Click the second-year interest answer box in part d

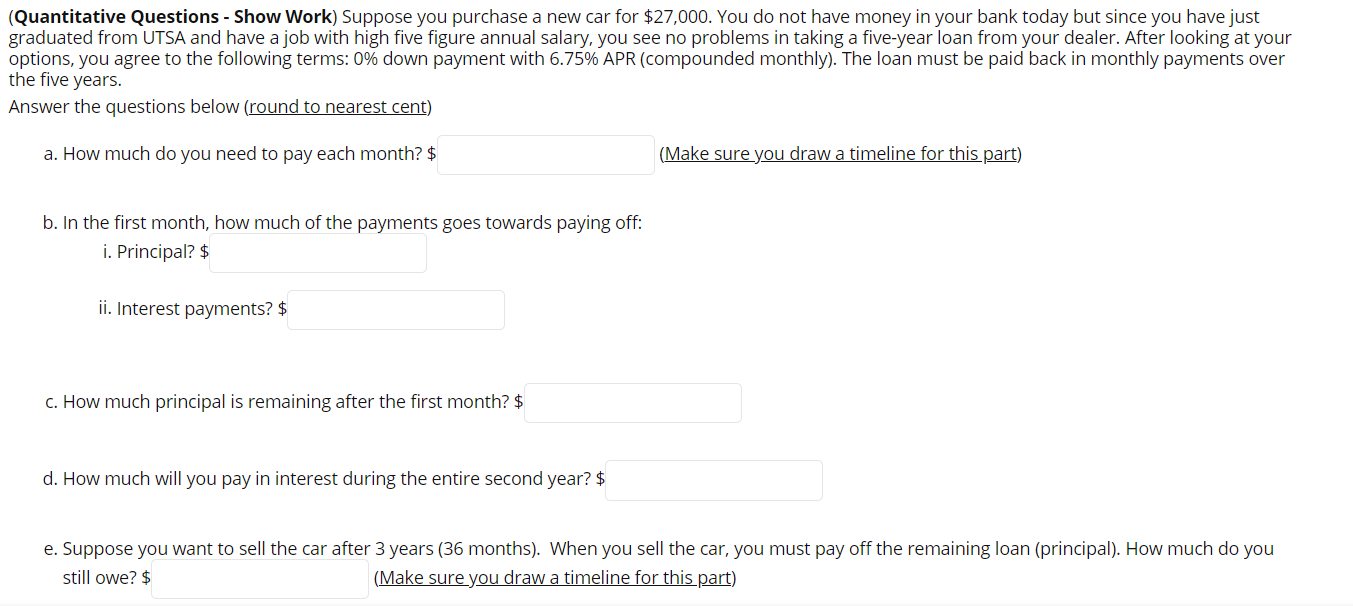713,480
